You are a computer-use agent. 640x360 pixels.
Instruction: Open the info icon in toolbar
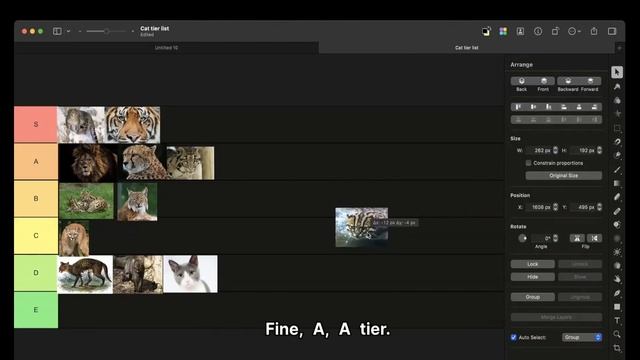pyautogui.click(x=538, y=31)
